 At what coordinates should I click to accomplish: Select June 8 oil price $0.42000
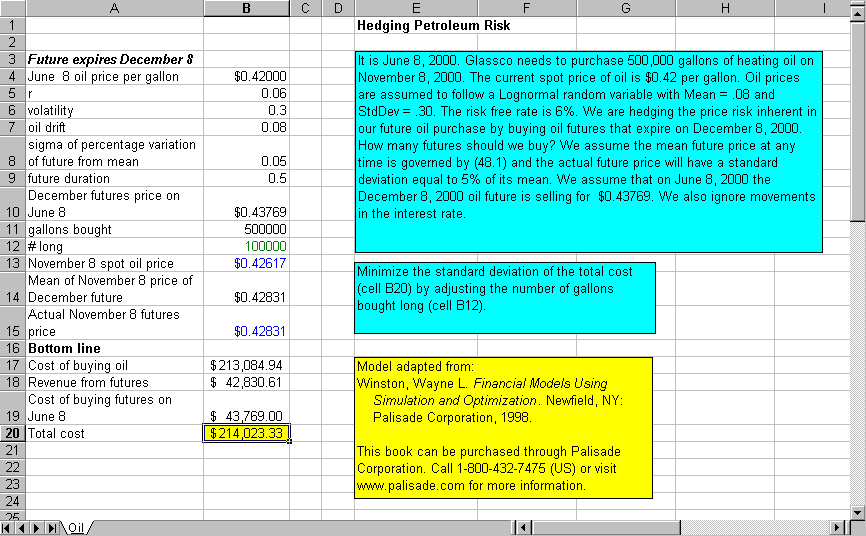[246, 76]
